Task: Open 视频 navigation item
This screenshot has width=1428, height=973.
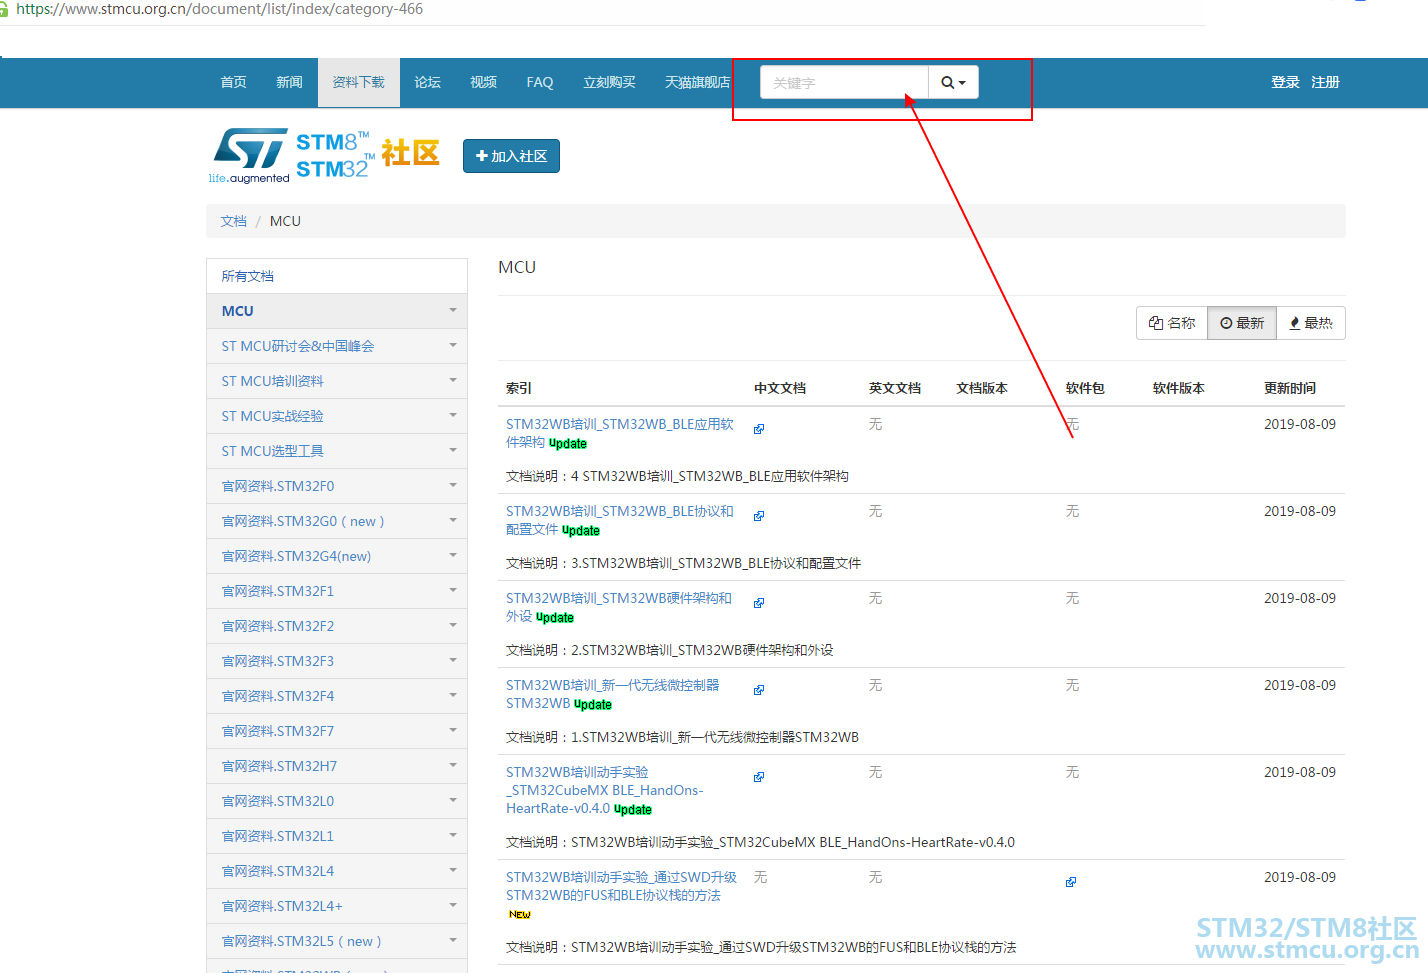Action: coord(484,82)
